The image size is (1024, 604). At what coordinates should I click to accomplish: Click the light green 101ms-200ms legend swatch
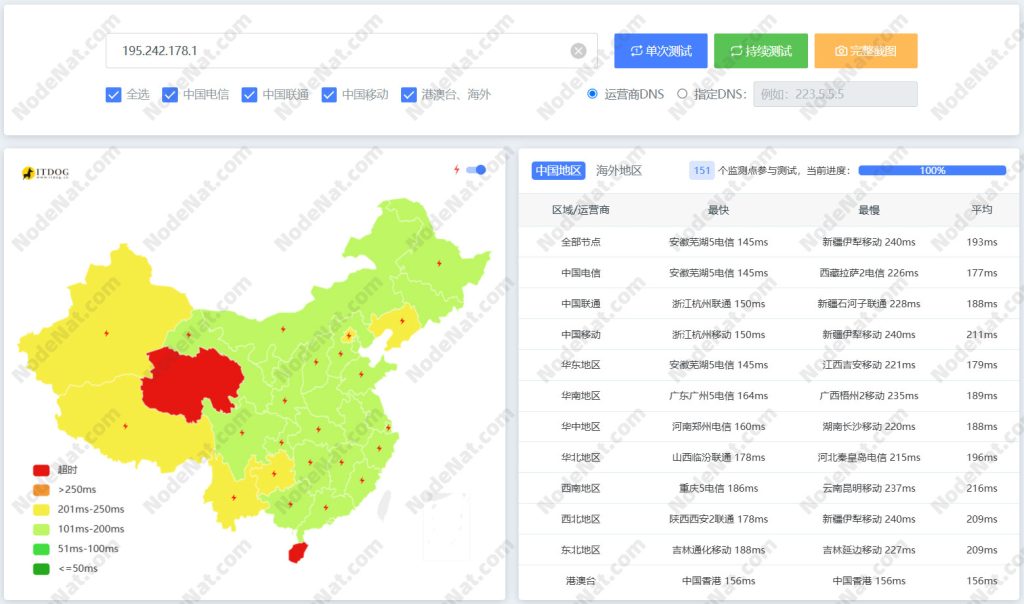pyautogui.click(x=41, y=530)
